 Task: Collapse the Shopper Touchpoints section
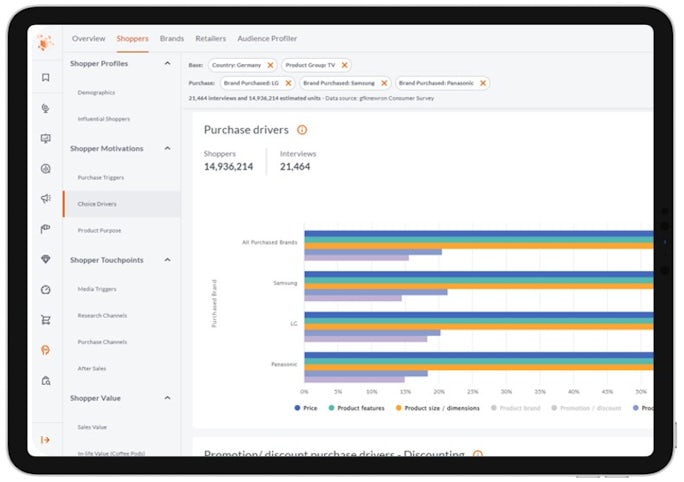166,260
